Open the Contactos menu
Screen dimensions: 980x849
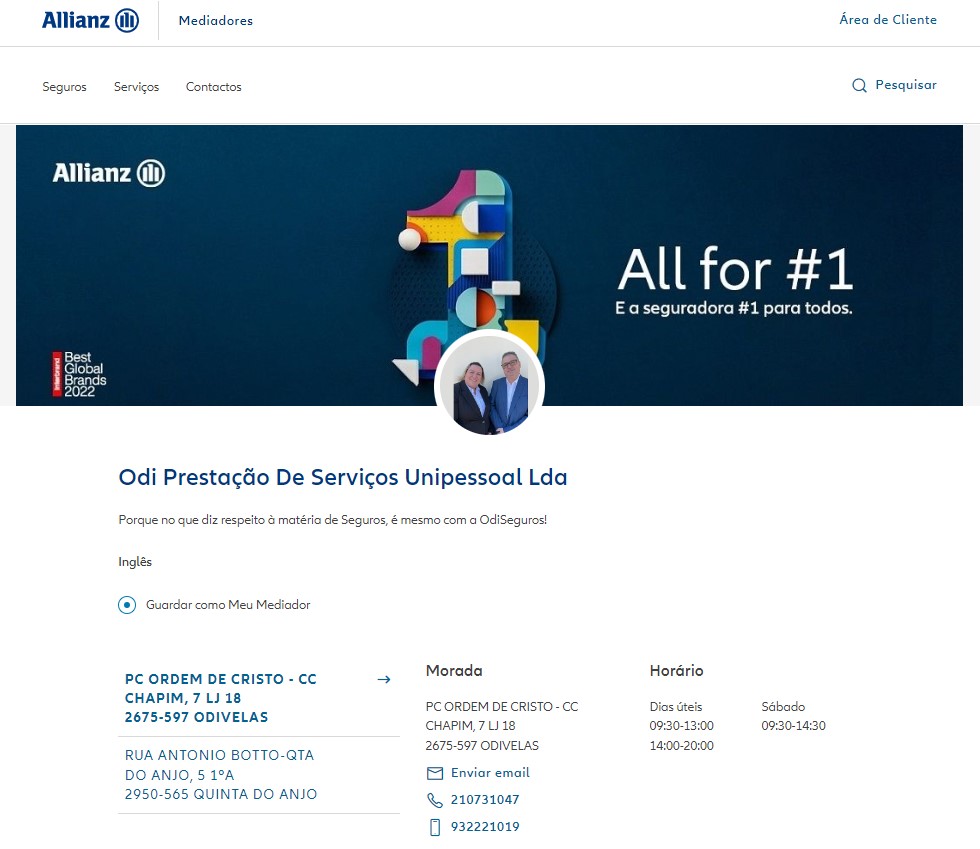click(x=213, y=87)
